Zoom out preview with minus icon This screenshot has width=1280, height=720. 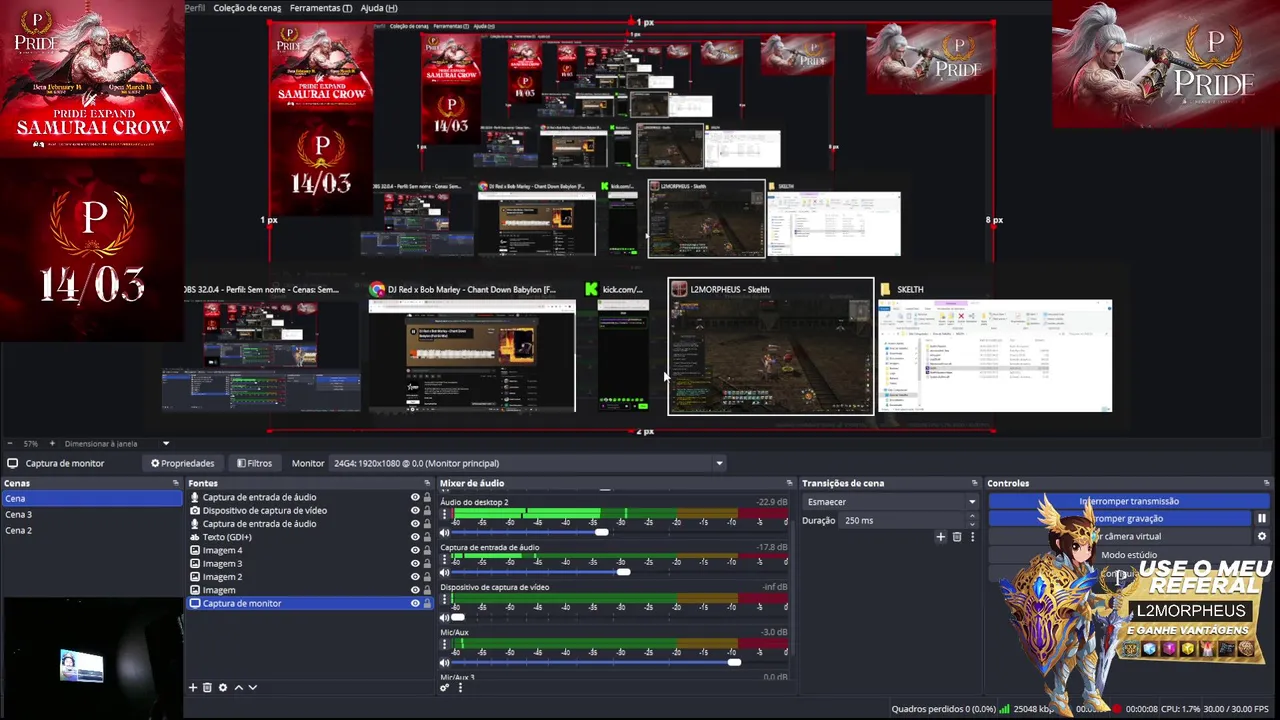click(10, 443)
